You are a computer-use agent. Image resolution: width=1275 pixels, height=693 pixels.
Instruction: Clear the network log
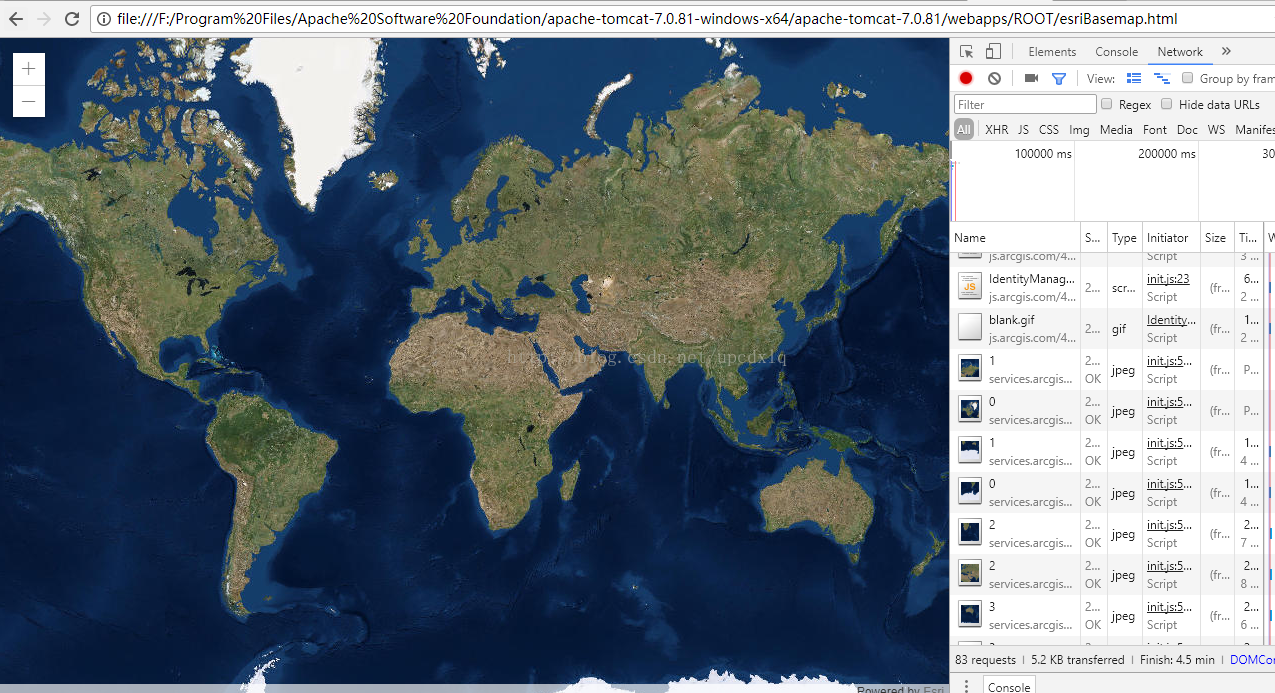pos(994,78)
